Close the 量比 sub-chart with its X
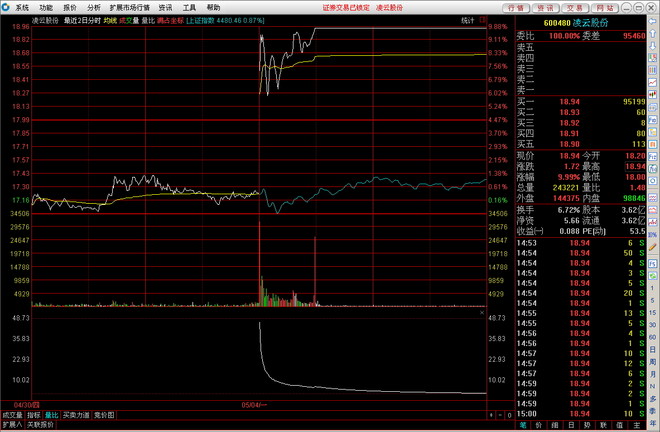This screenshot has width=660, height=432. [482, 313]
